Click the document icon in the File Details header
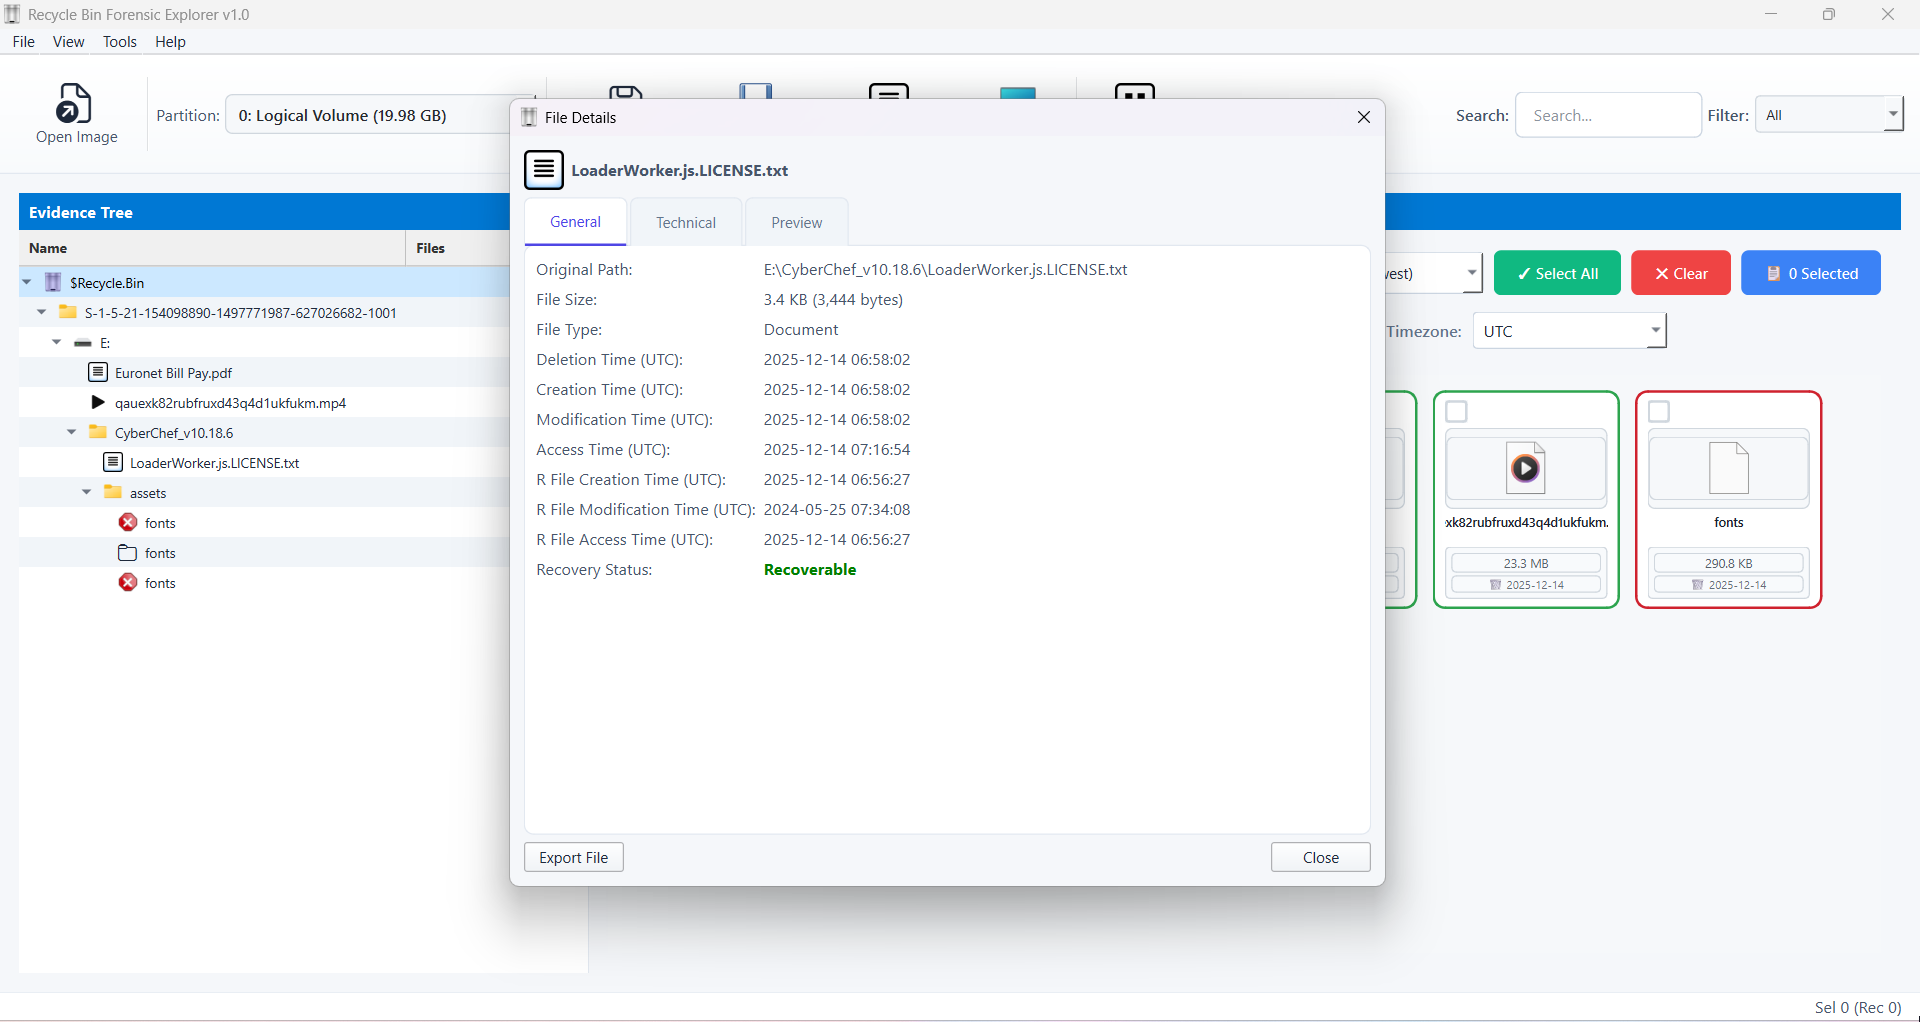The height and width of the screenshot is (1022, 1920). pyautogui.click(x=544, y=169)
